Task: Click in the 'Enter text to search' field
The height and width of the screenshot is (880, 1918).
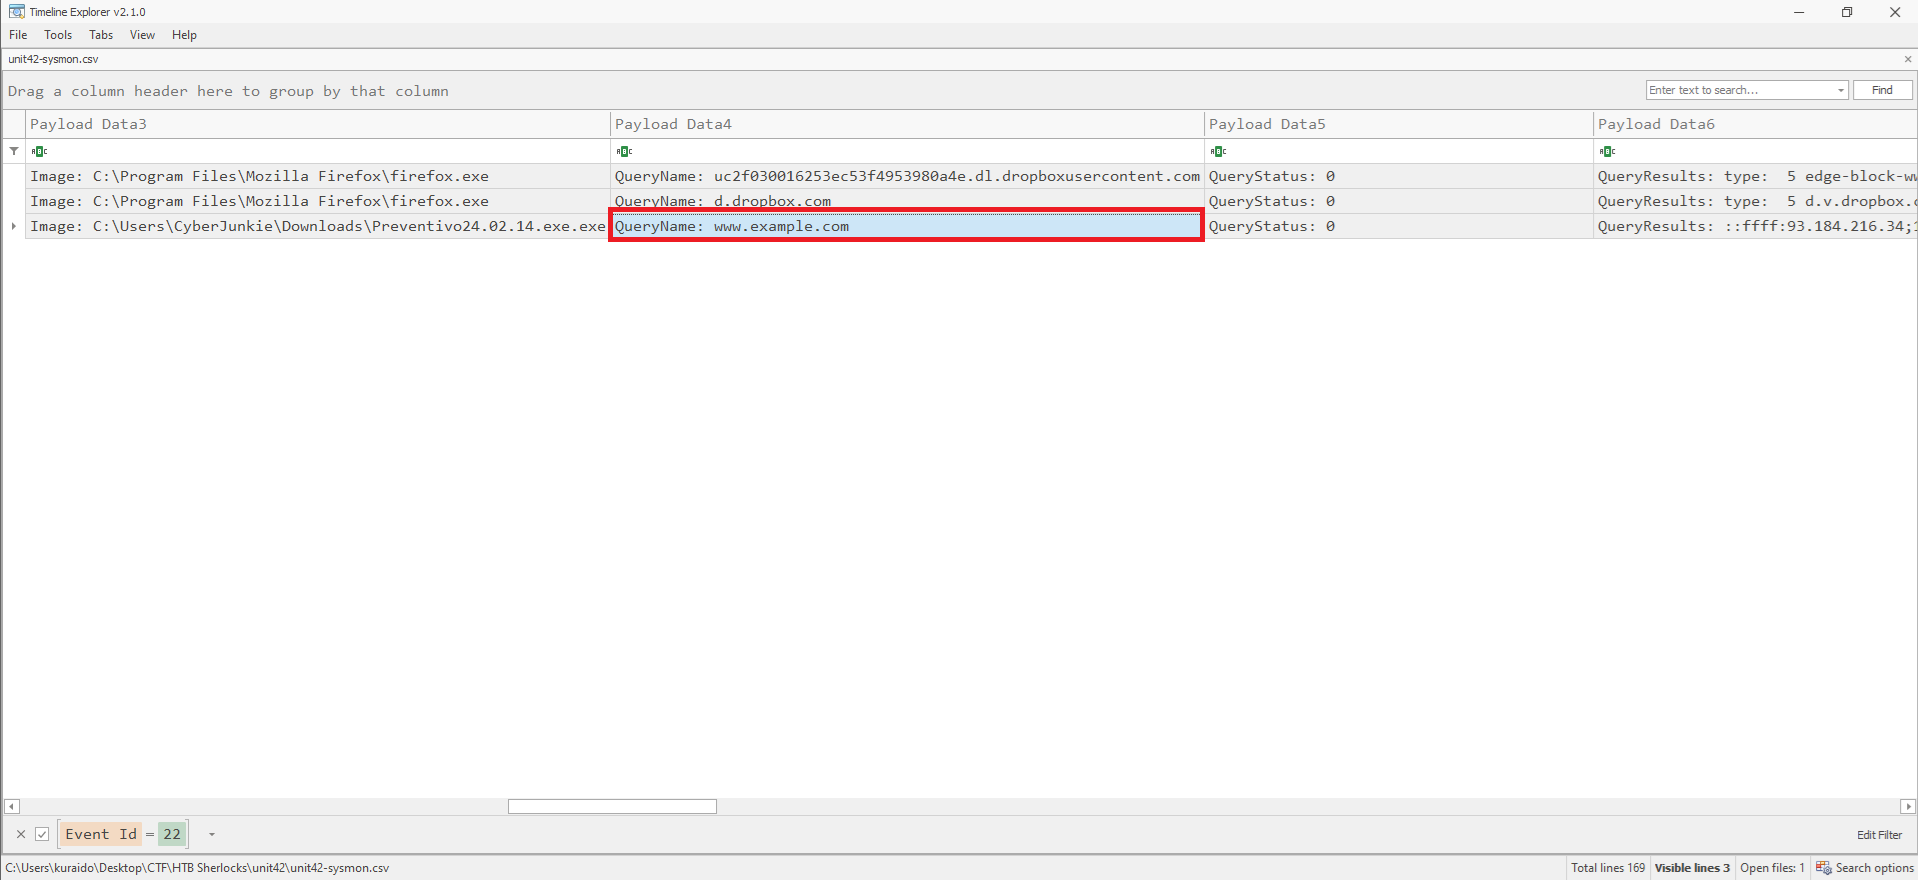Action: coord(1740,90)
